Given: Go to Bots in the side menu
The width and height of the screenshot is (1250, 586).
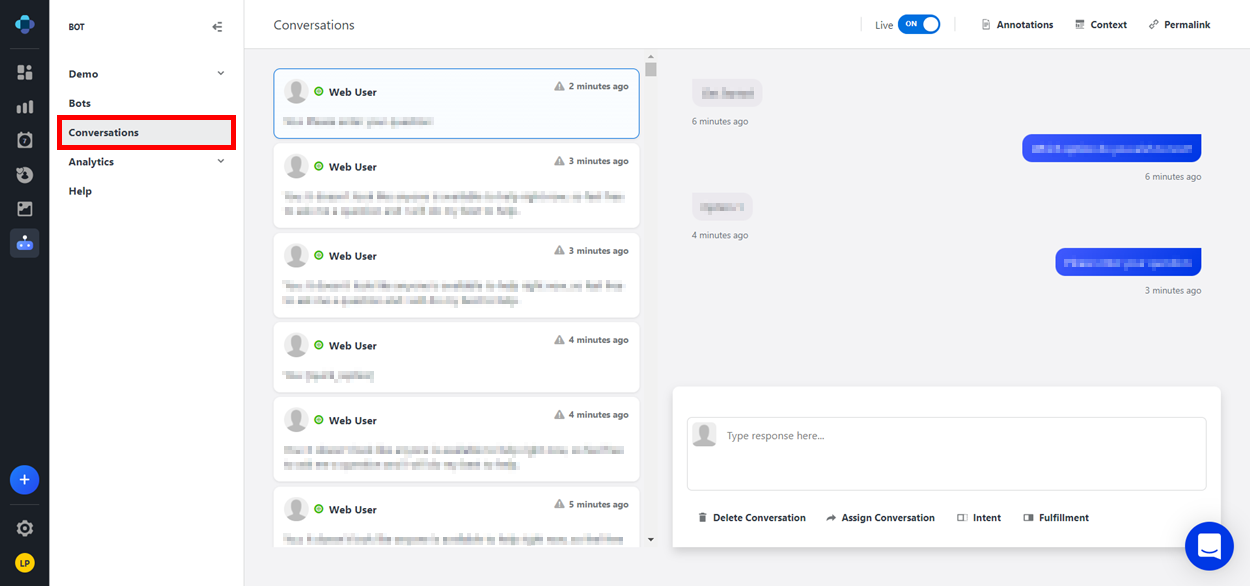Looking at the screenshot, I should click(x=80, y=103).
